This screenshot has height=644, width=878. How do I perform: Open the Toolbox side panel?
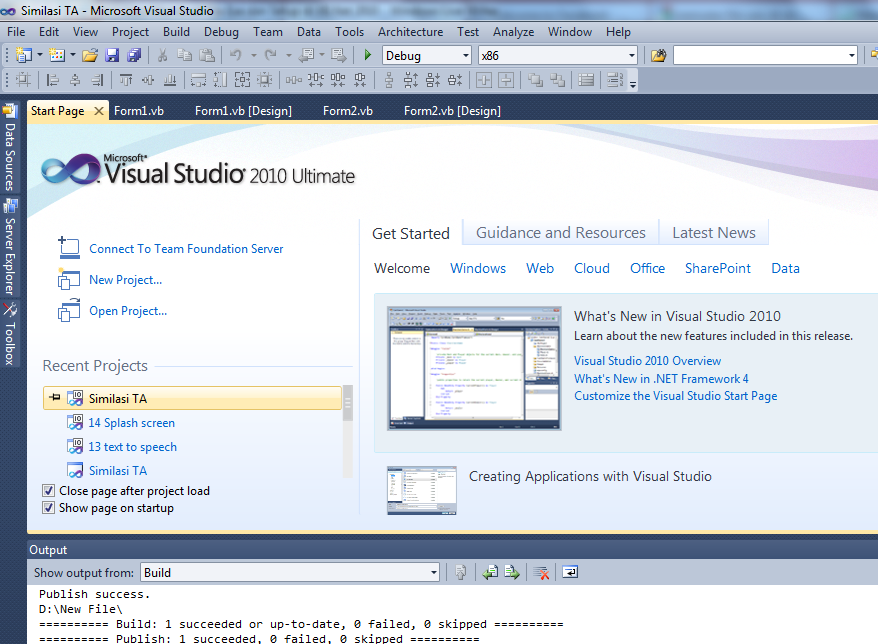point(10,334)
